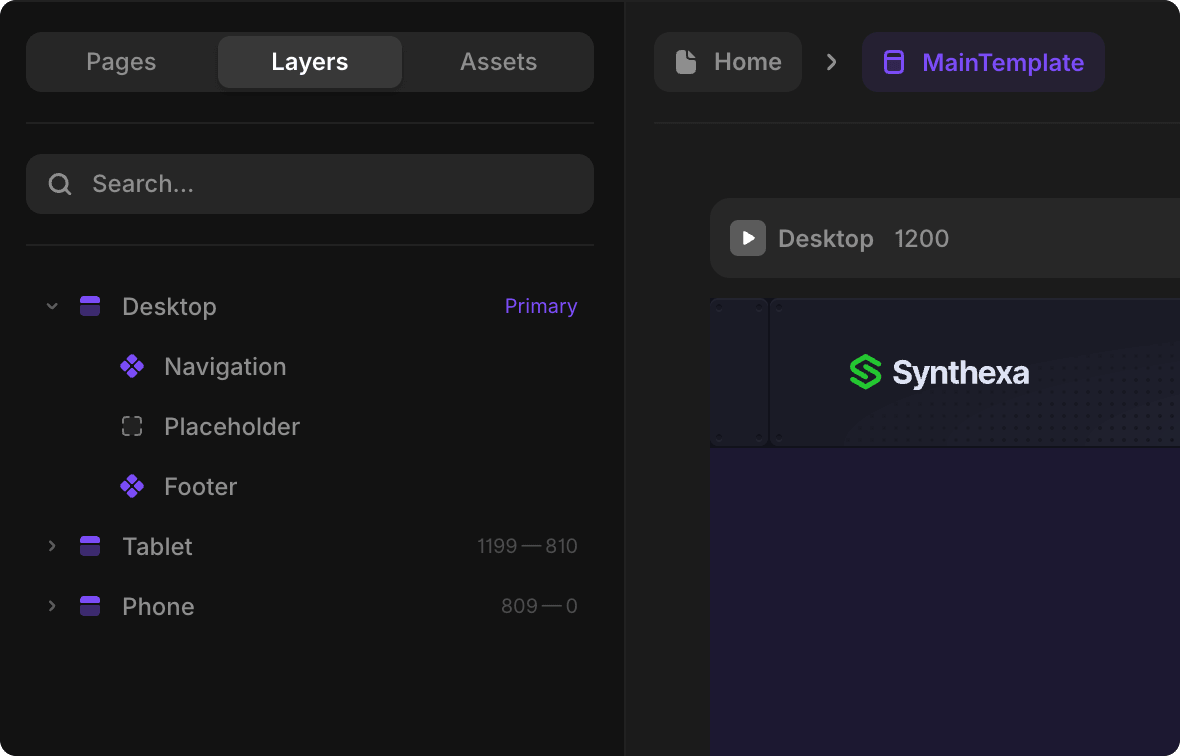Click the Tablet breakpoint layer icon

tap(90, 546)
